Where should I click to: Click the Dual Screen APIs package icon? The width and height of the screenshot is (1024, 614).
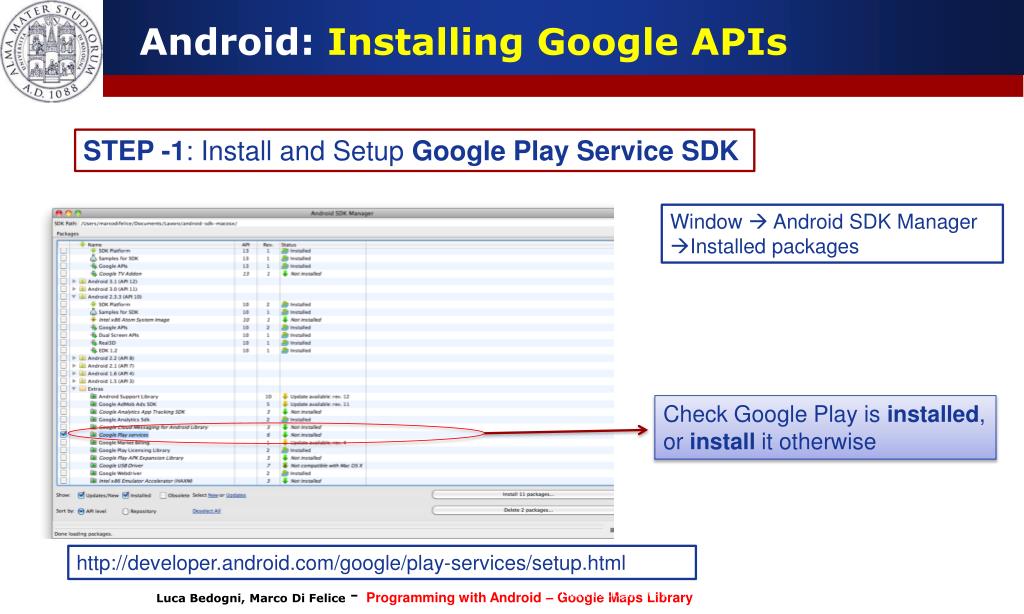(x=93, y=335)
